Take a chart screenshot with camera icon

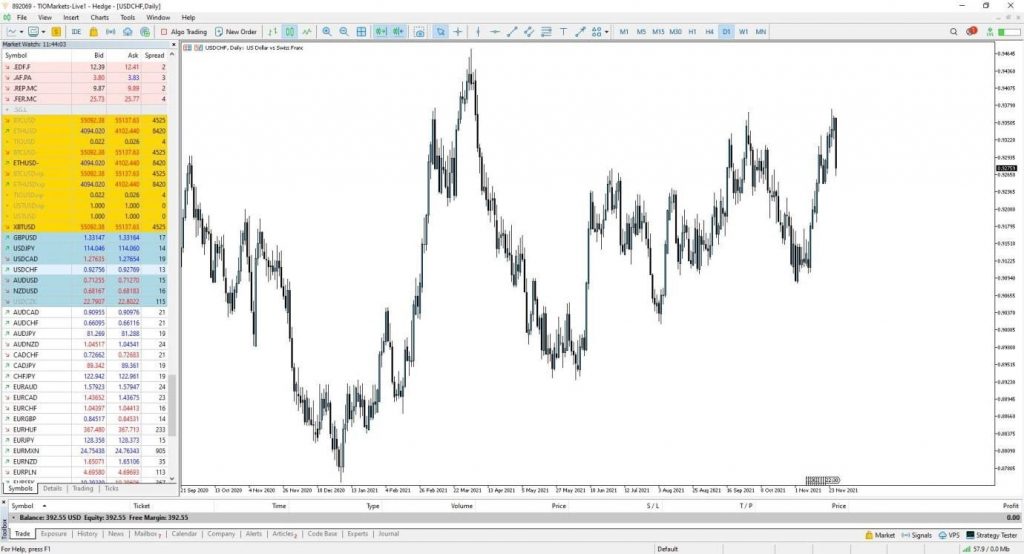(x=419, y=31)
